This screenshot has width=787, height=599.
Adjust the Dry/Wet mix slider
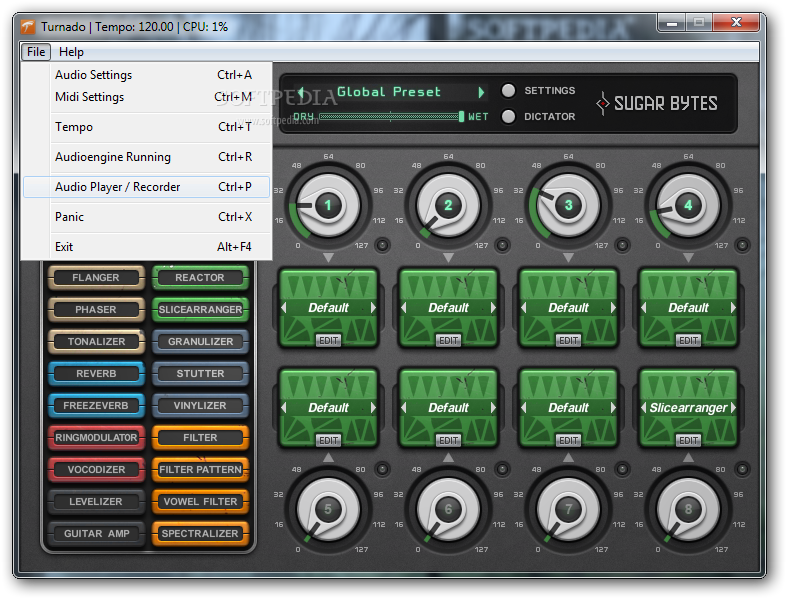(391, 116)
